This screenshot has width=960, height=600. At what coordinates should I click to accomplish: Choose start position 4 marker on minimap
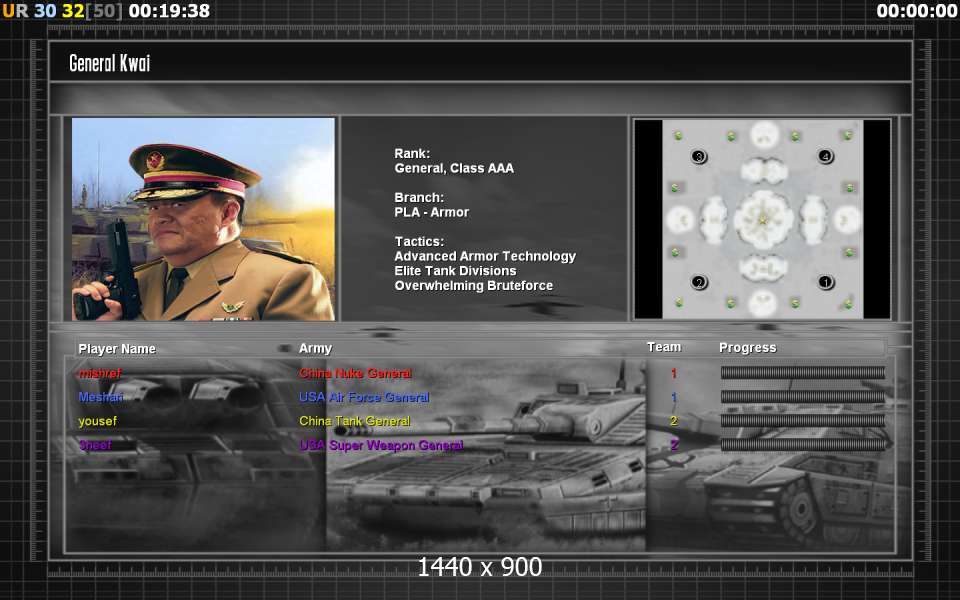click(825, 157)
